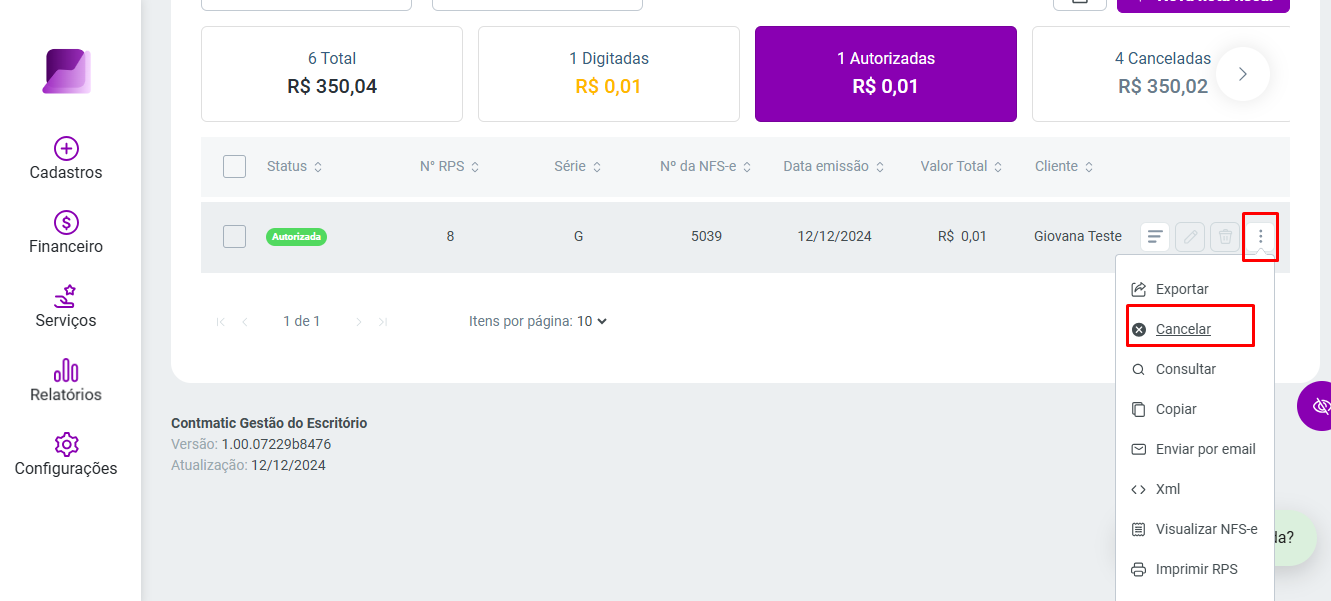Open the three-dots row actions menu
This screenshot has height=601, width=1331.
(x=1261, y=237)
